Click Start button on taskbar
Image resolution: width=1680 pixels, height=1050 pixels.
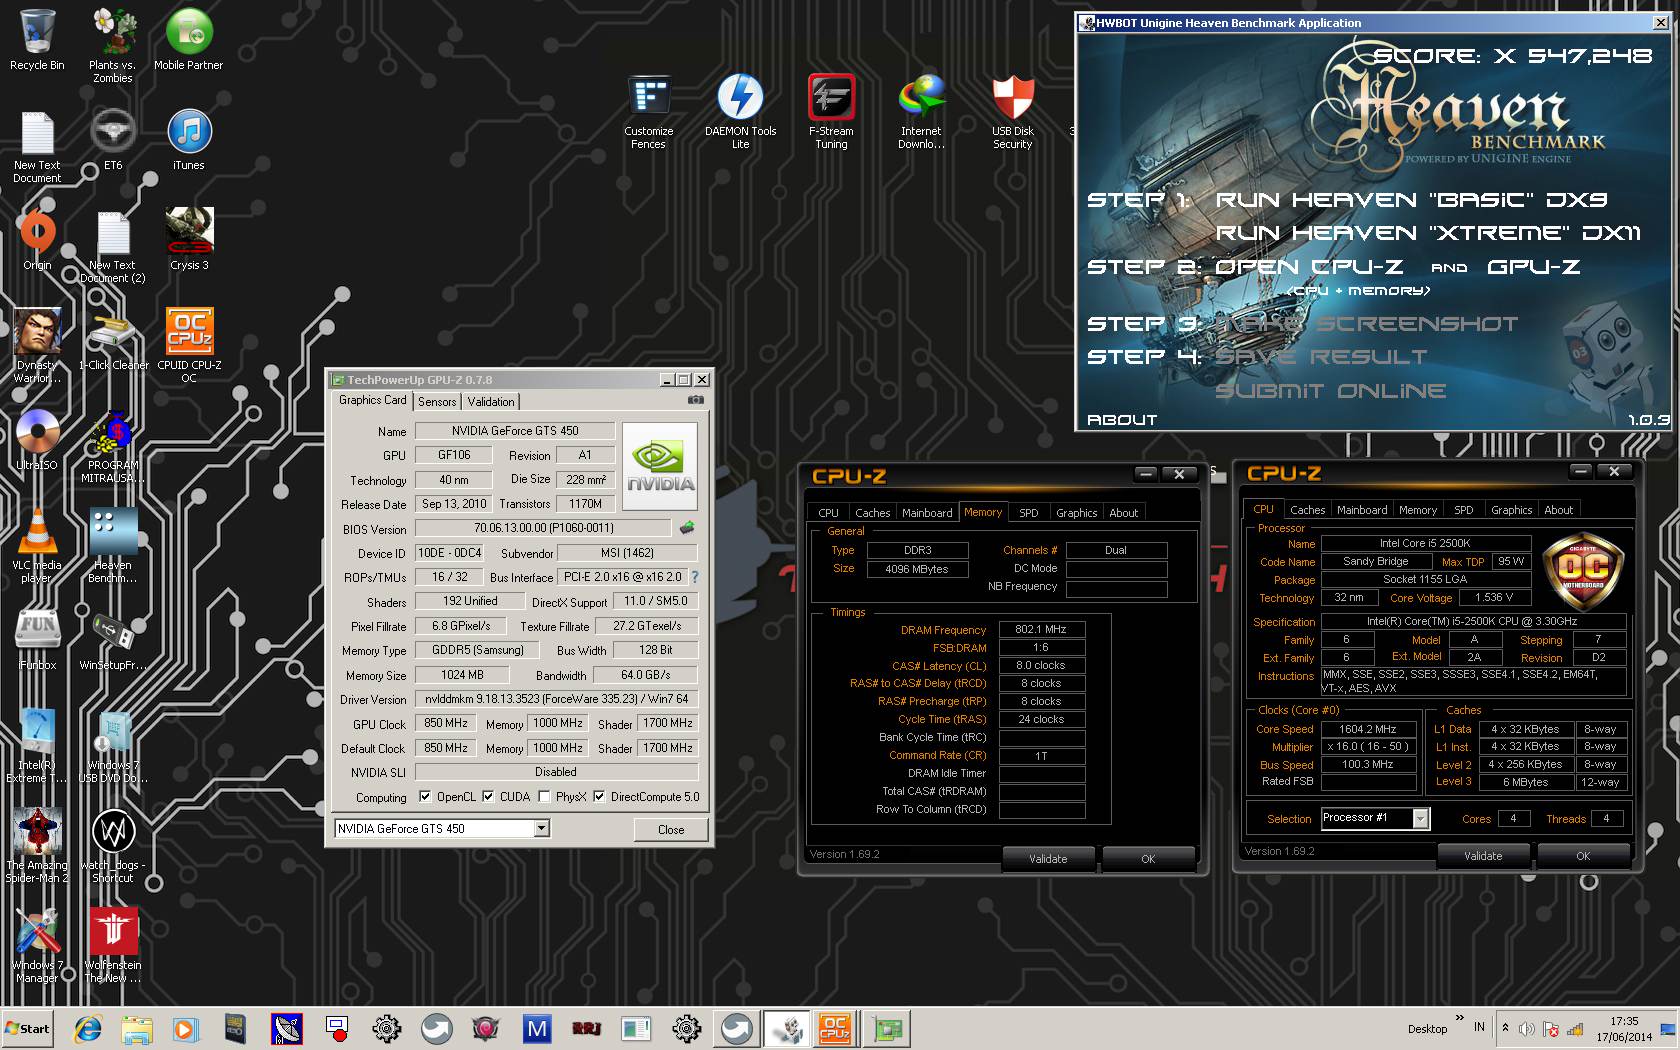[x=28, y=1028]
